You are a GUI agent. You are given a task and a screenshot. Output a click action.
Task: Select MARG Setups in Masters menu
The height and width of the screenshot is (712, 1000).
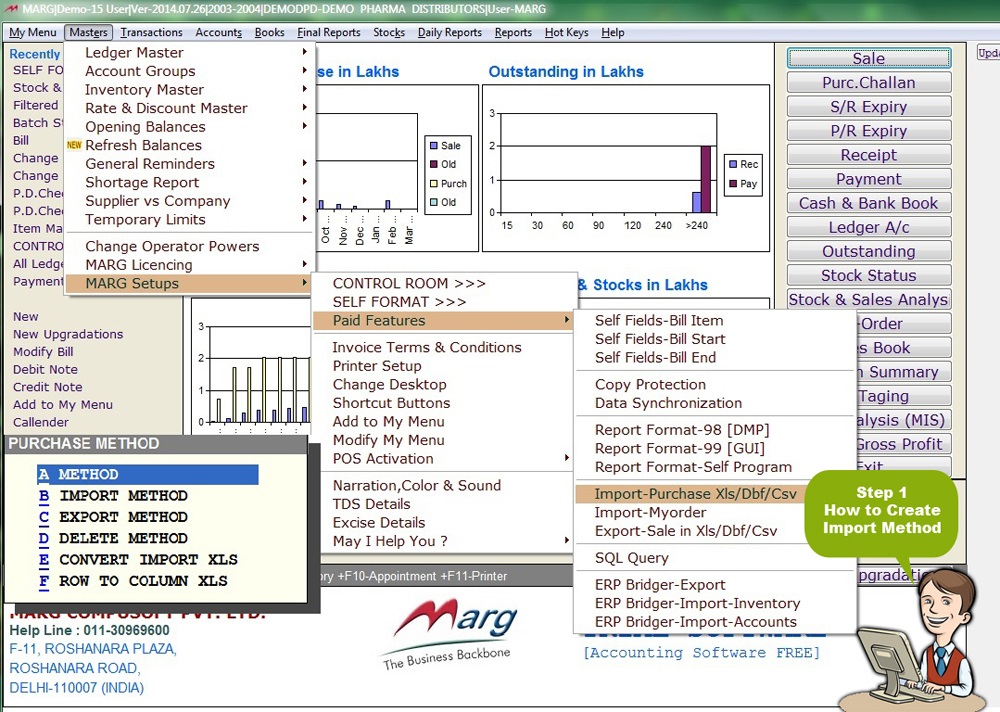189,283
